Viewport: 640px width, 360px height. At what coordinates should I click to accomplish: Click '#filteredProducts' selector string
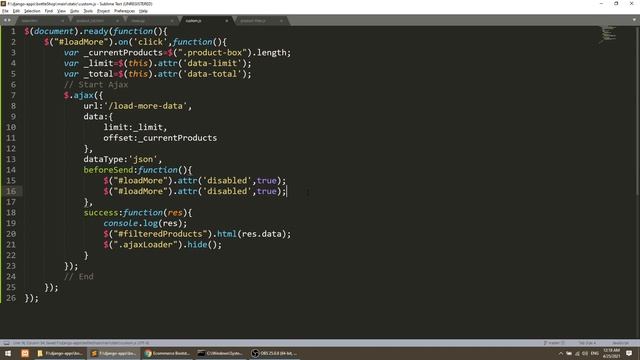coord(160,234)
